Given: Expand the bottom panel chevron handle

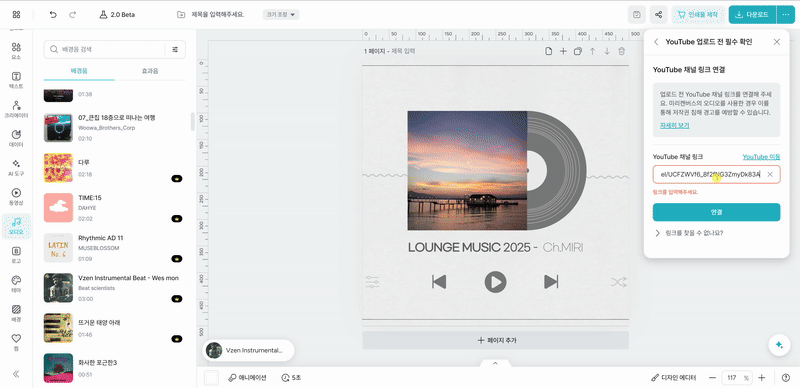Looking at the screenshot, I should click(x=494, y=363).
